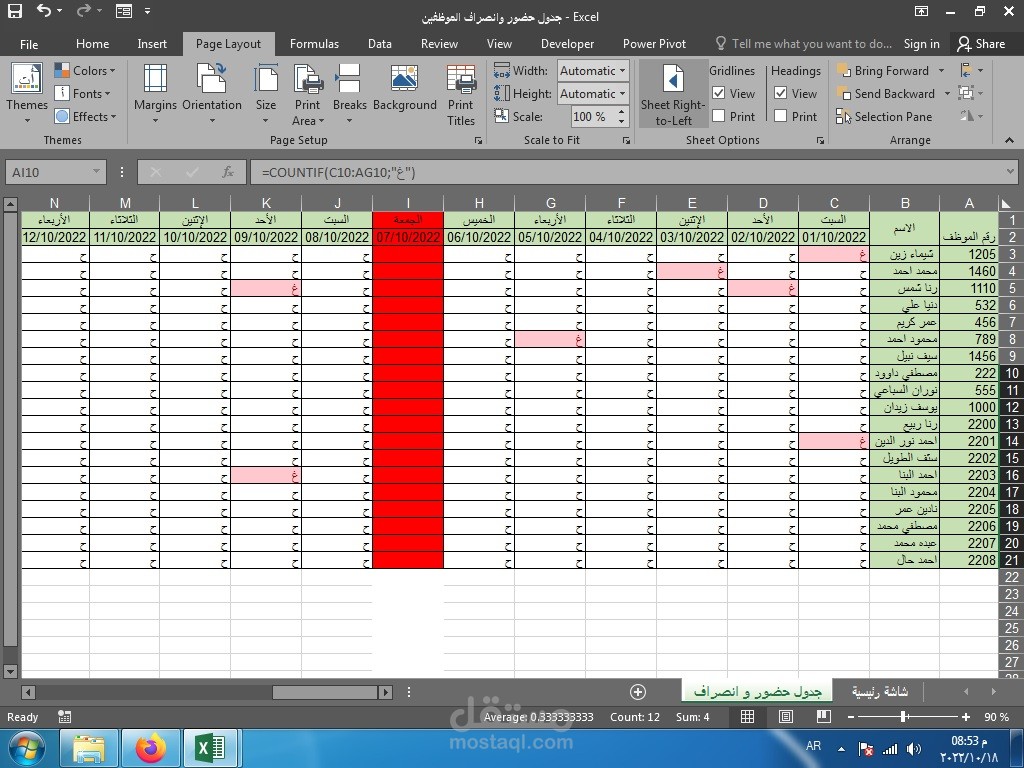Open the Windows Start menu
Image resolution: width=1024 pixels, height=768 pixels.
(x=27, y=748)
